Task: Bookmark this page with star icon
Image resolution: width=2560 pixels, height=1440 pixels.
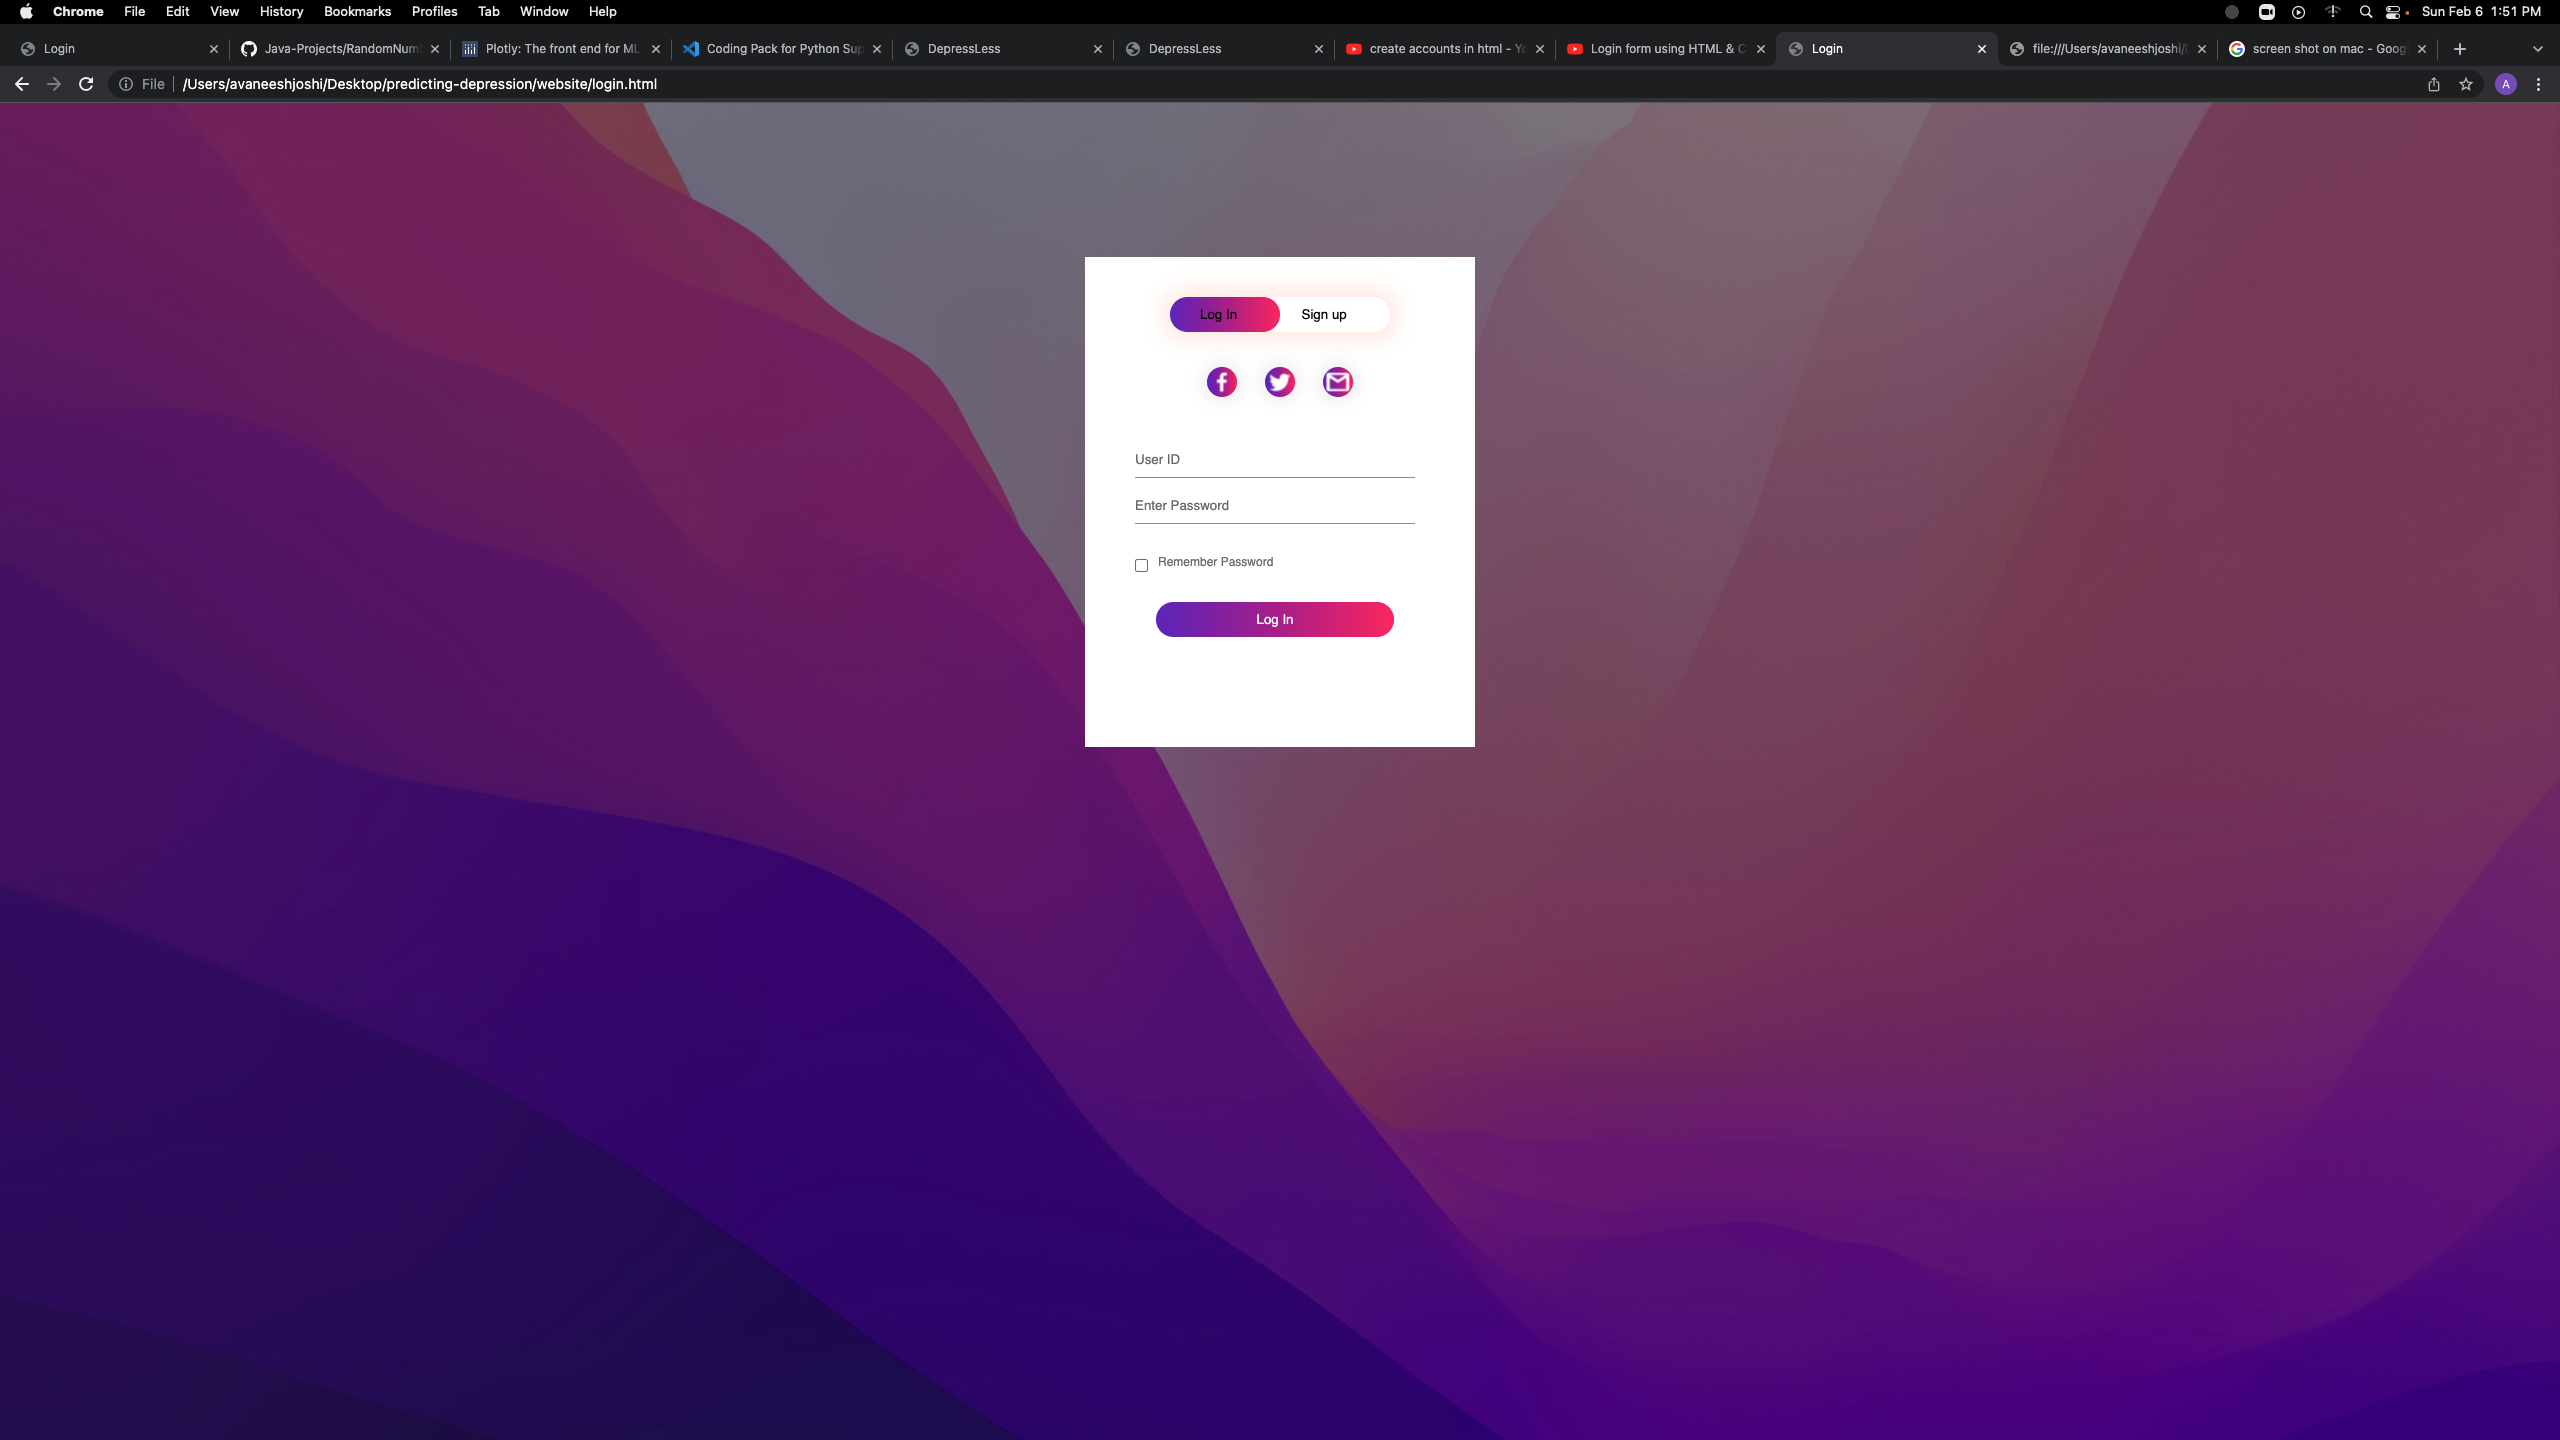Action: (2466, 84)
